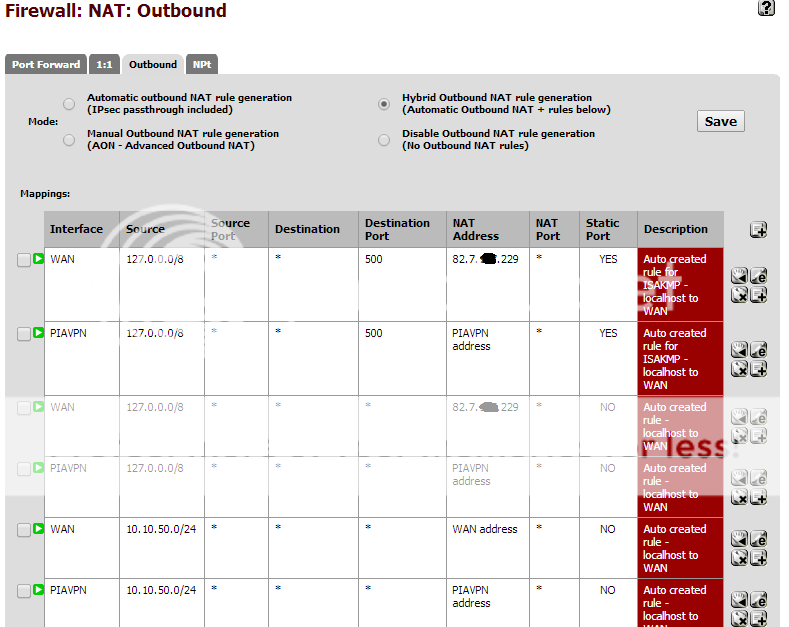Duplicate the PIAVPN ISAKMP rule via plus icon
This screenshot has width=789, height=627.
(x=758, y=368)
